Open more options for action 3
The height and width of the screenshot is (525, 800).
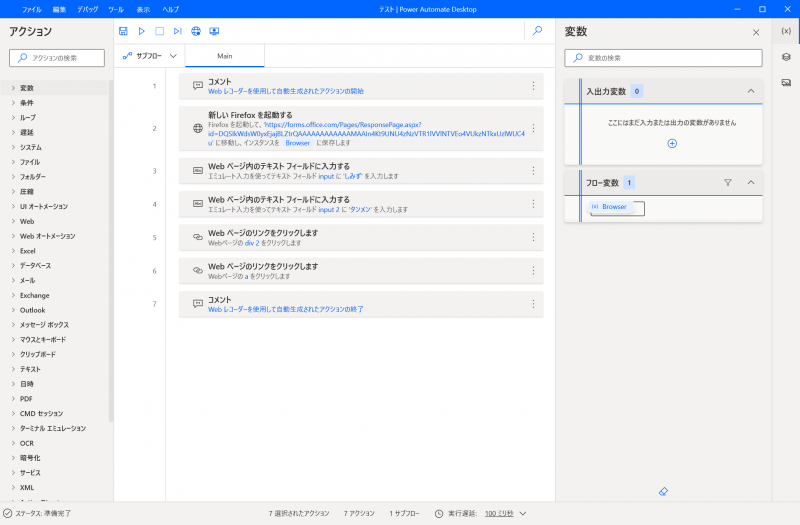click(x=533, y=170)
